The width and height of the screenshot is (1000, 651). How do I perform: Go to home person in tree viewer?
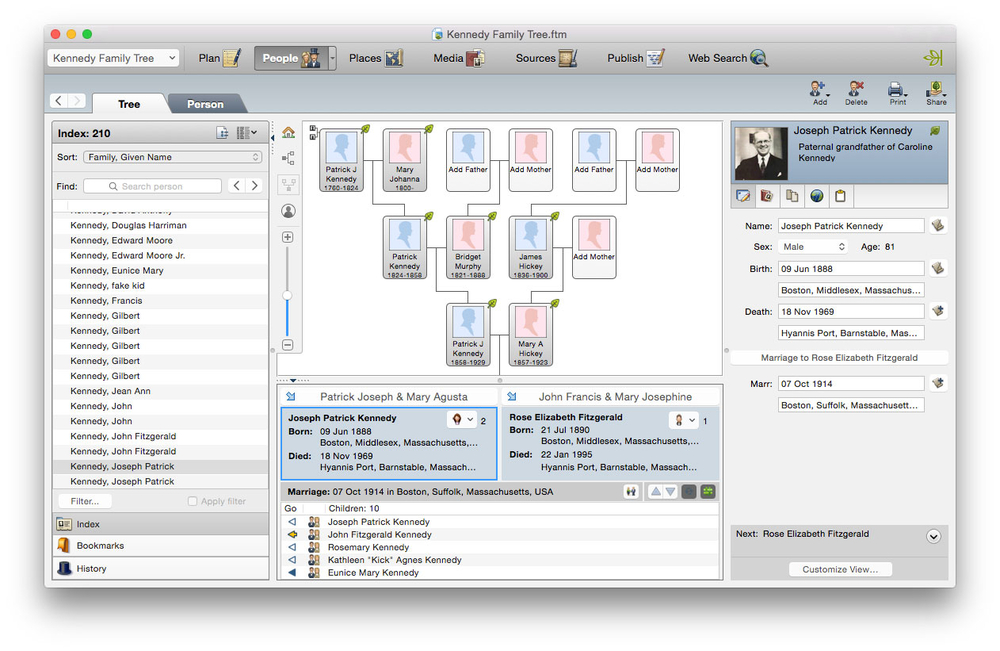pyautogui.click(x=288, y=133)
